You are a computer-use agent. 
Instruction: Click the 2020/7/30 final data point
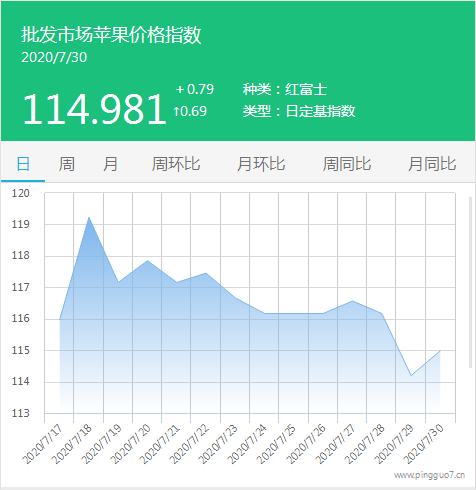click(440, 351)
